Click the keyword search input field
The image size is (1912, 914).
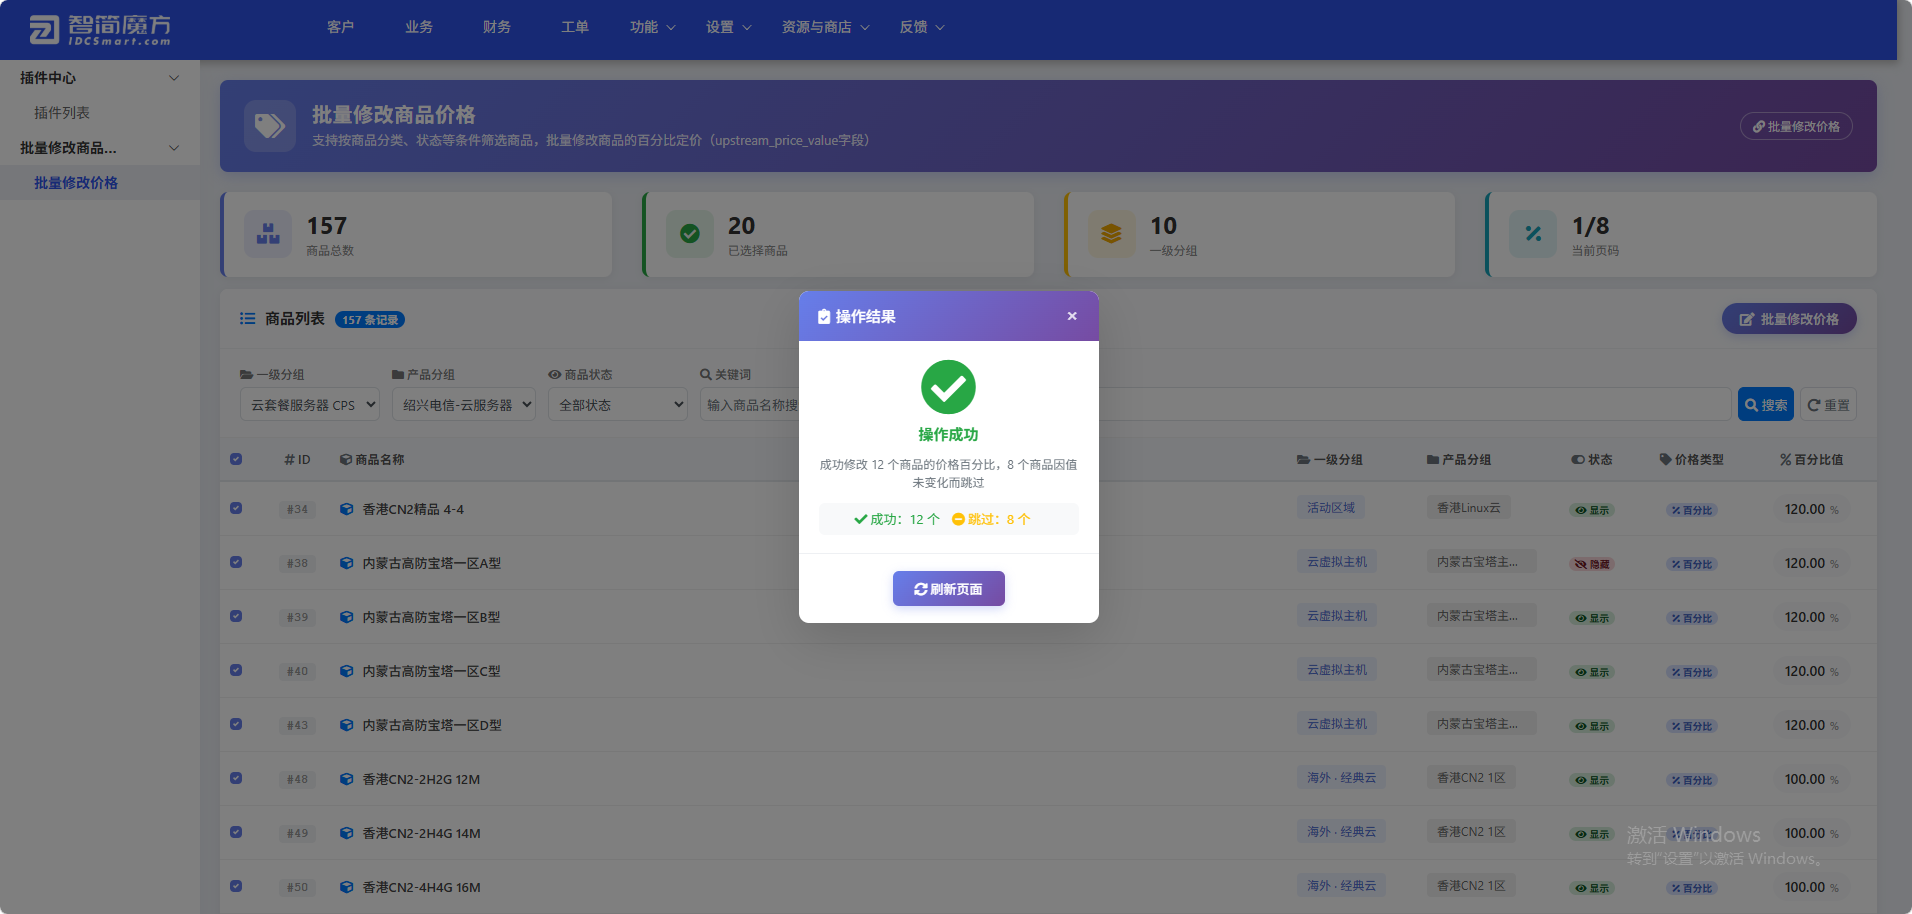[x=1215, y=405]
